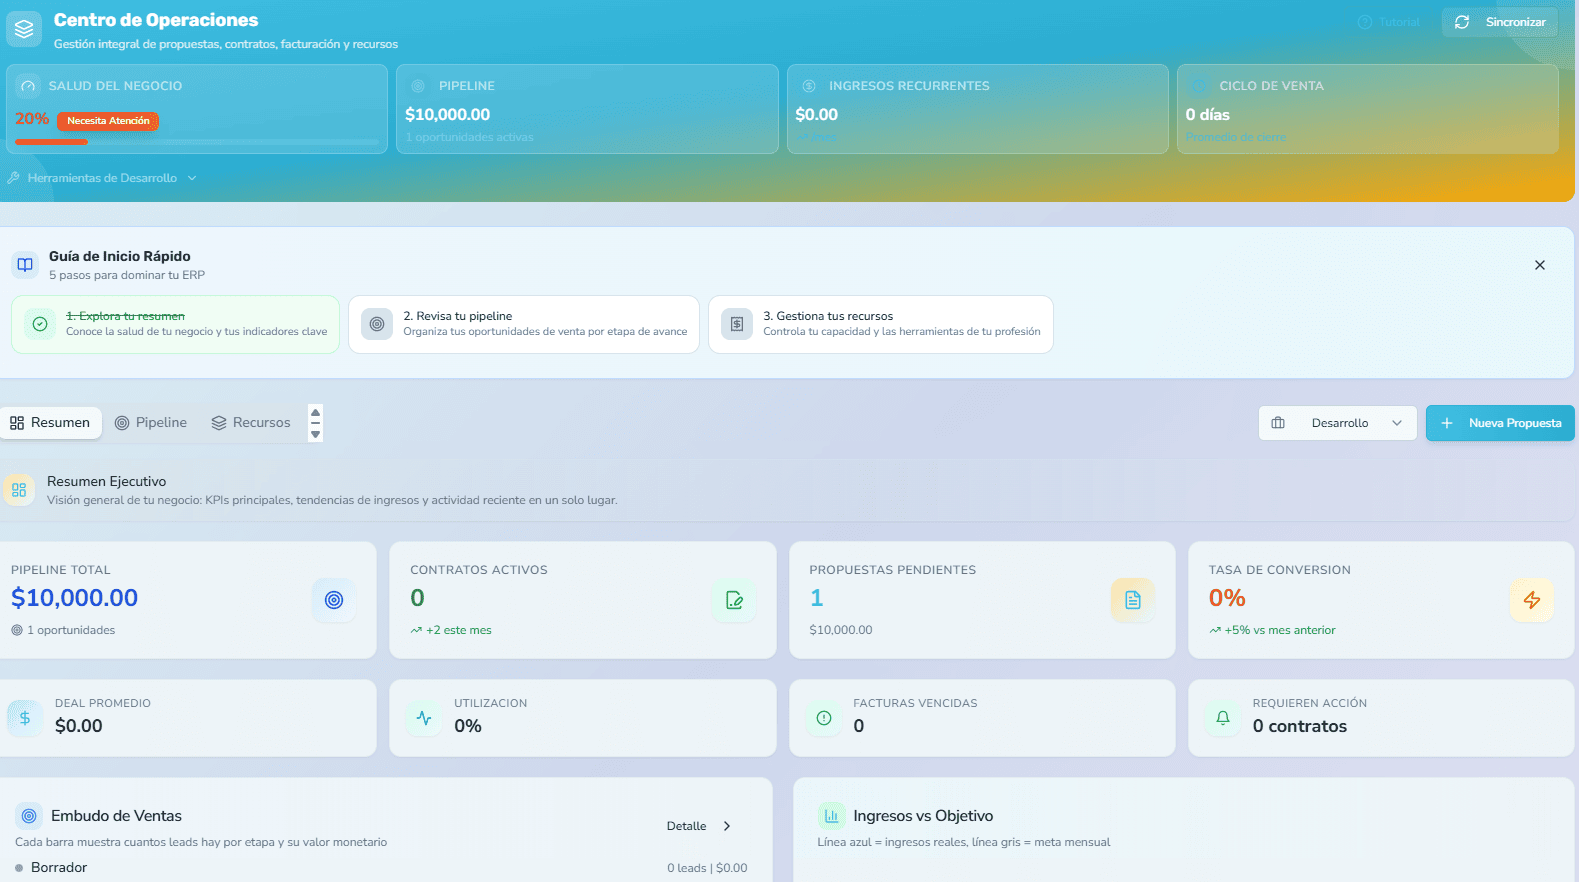
Task: Switch to the Resumen tab
Action: point(50,423)
